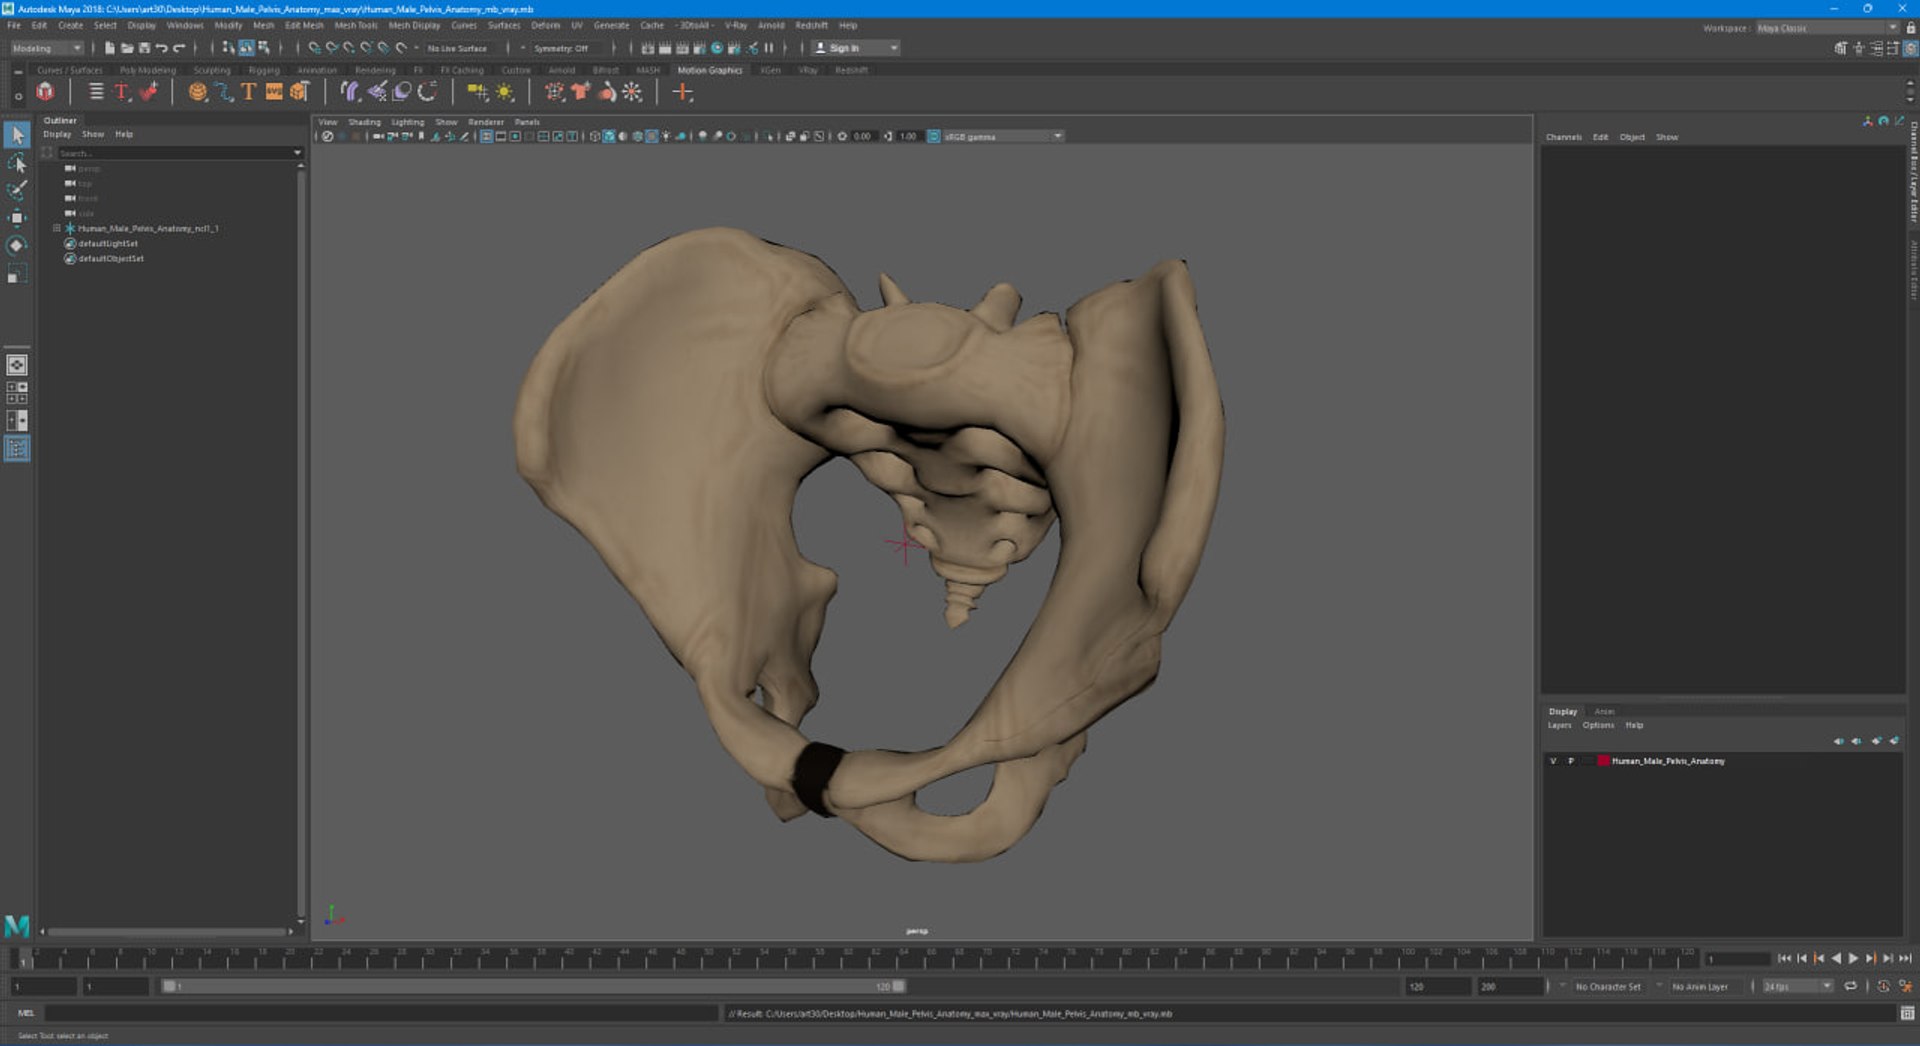Open the Deform menu
This screenshot has height=1046, width=1920.
pyautogui.click(x=545, y=25)
